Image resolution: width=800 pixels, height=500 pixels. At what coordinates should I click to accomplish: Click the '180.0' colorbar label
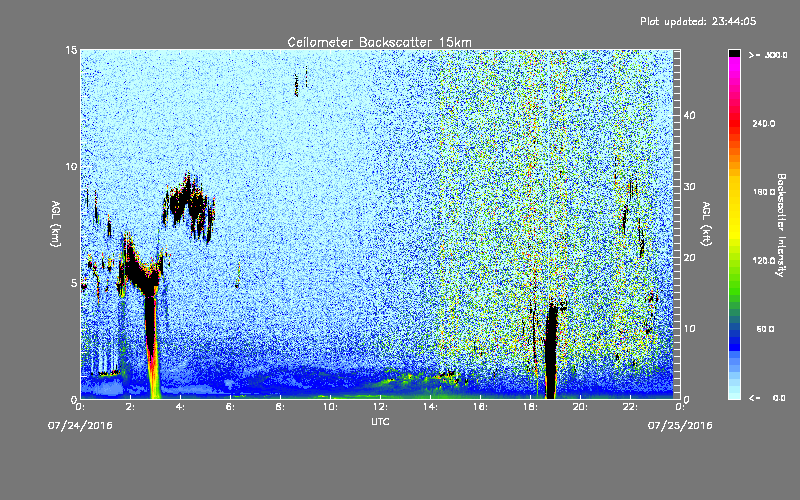pyautogui.click(x=764, y=192)
